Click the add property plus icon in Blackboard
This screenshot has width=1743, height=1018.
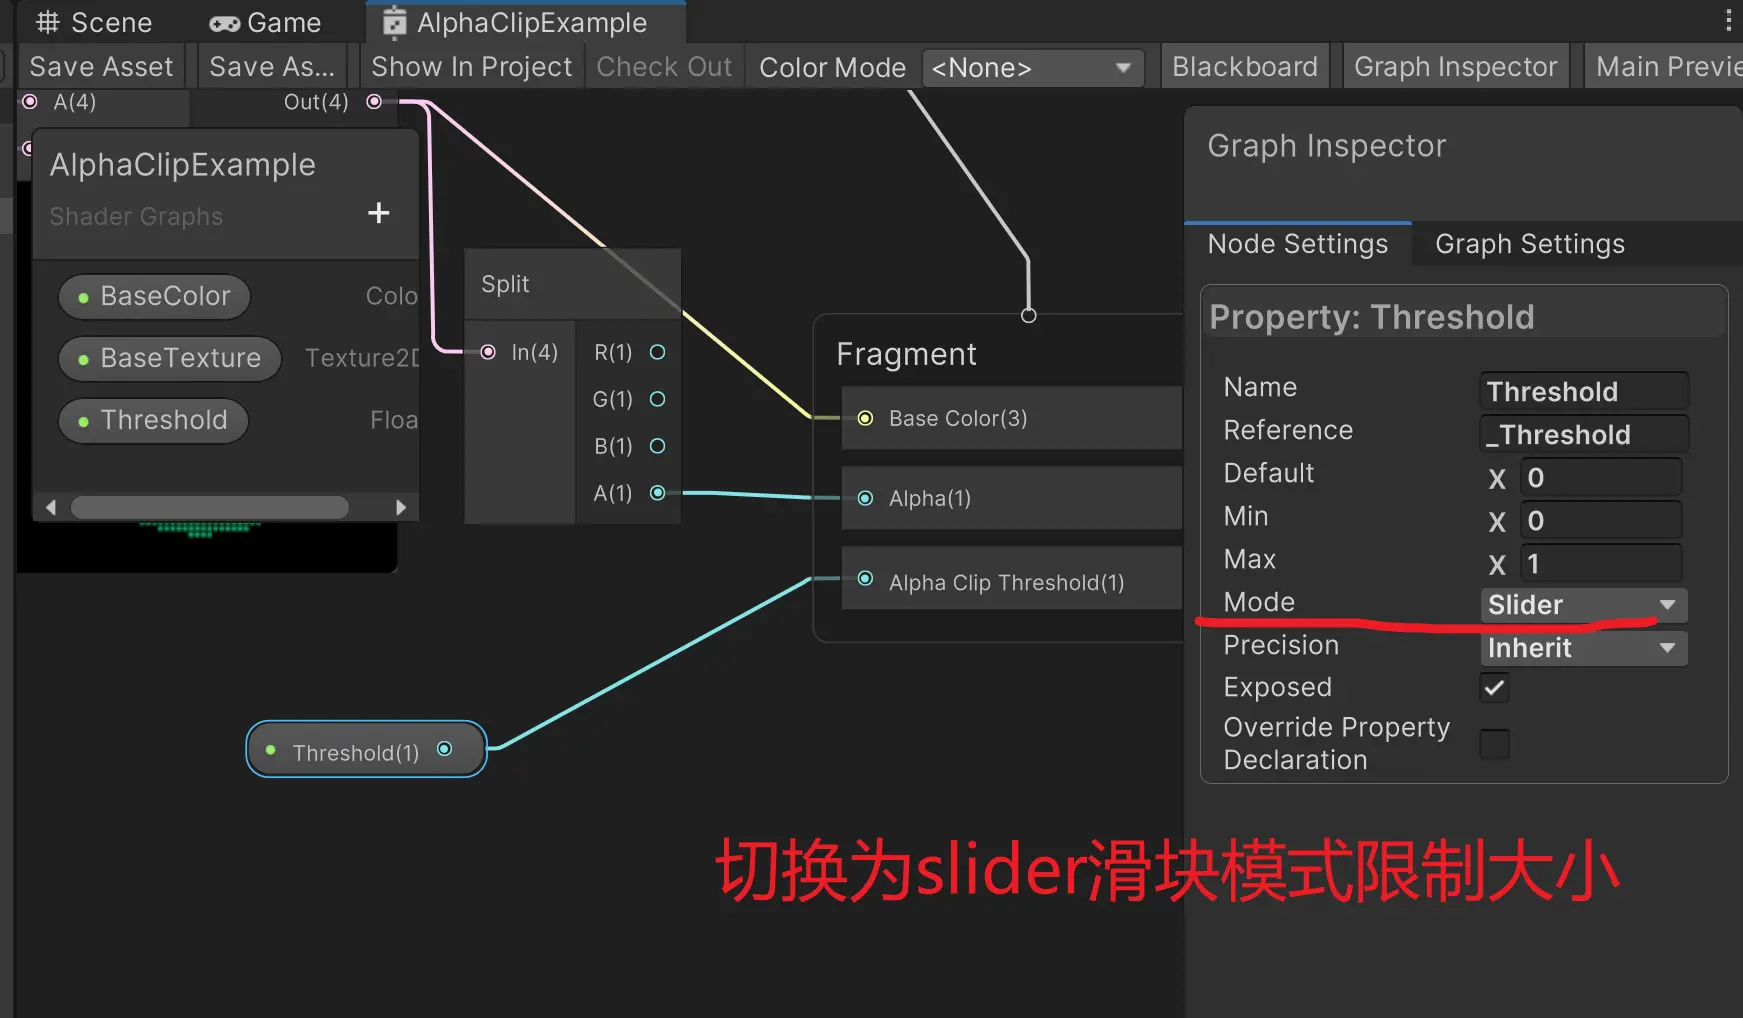pos(378,213)
